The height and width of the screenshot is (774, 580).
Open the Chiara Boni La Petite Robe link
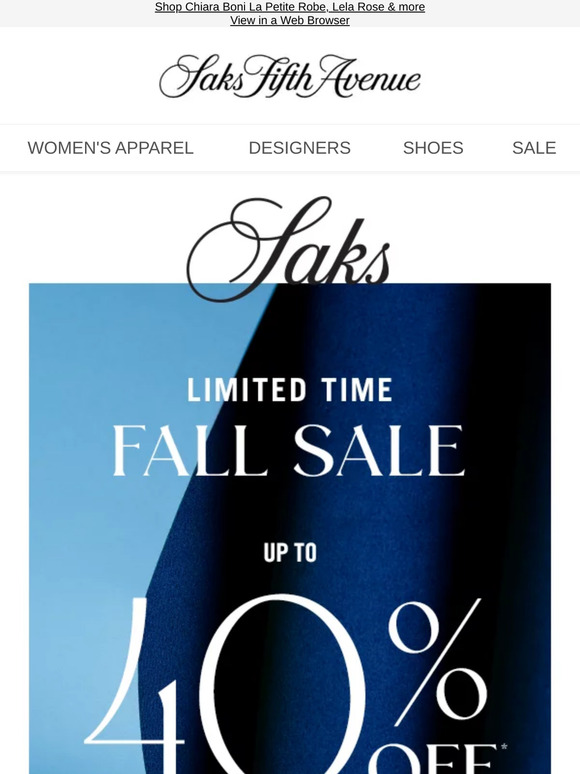290,7
